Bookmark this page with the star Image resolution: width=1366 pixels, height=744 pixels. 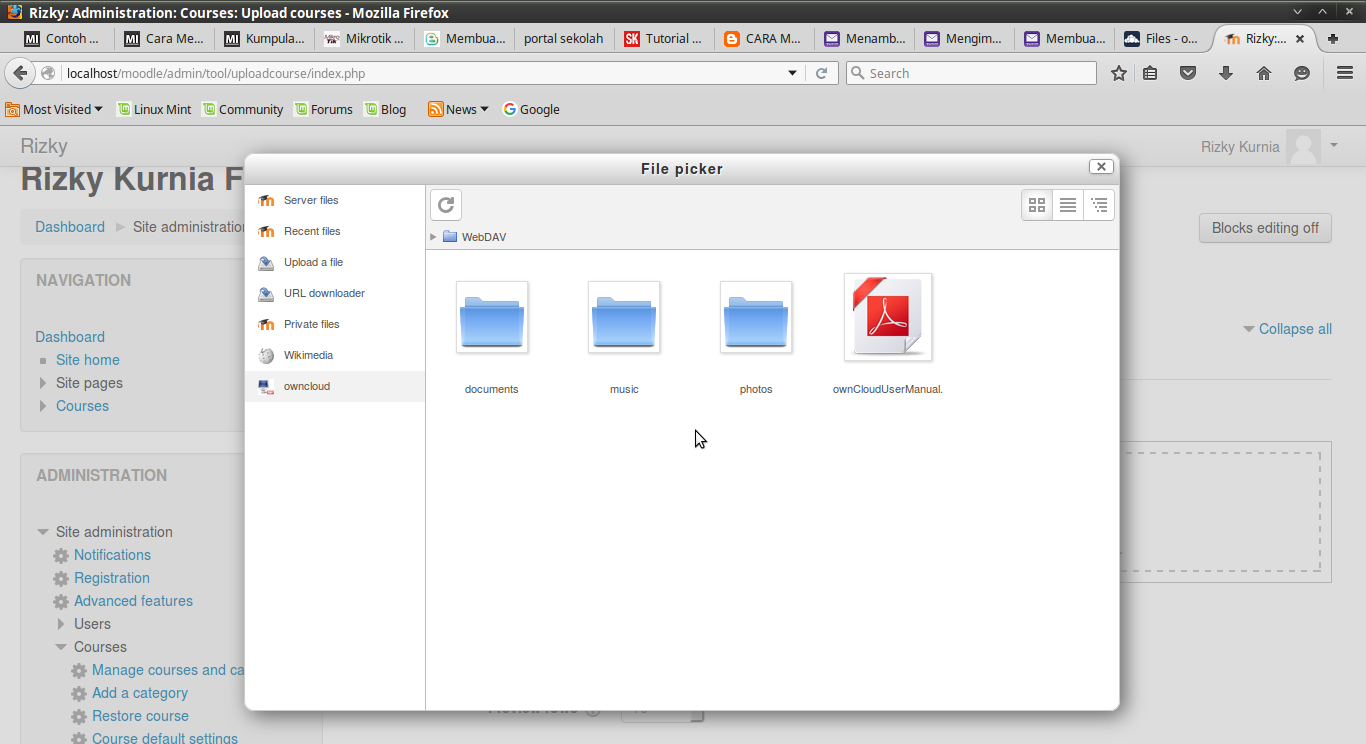point(1119,73)
